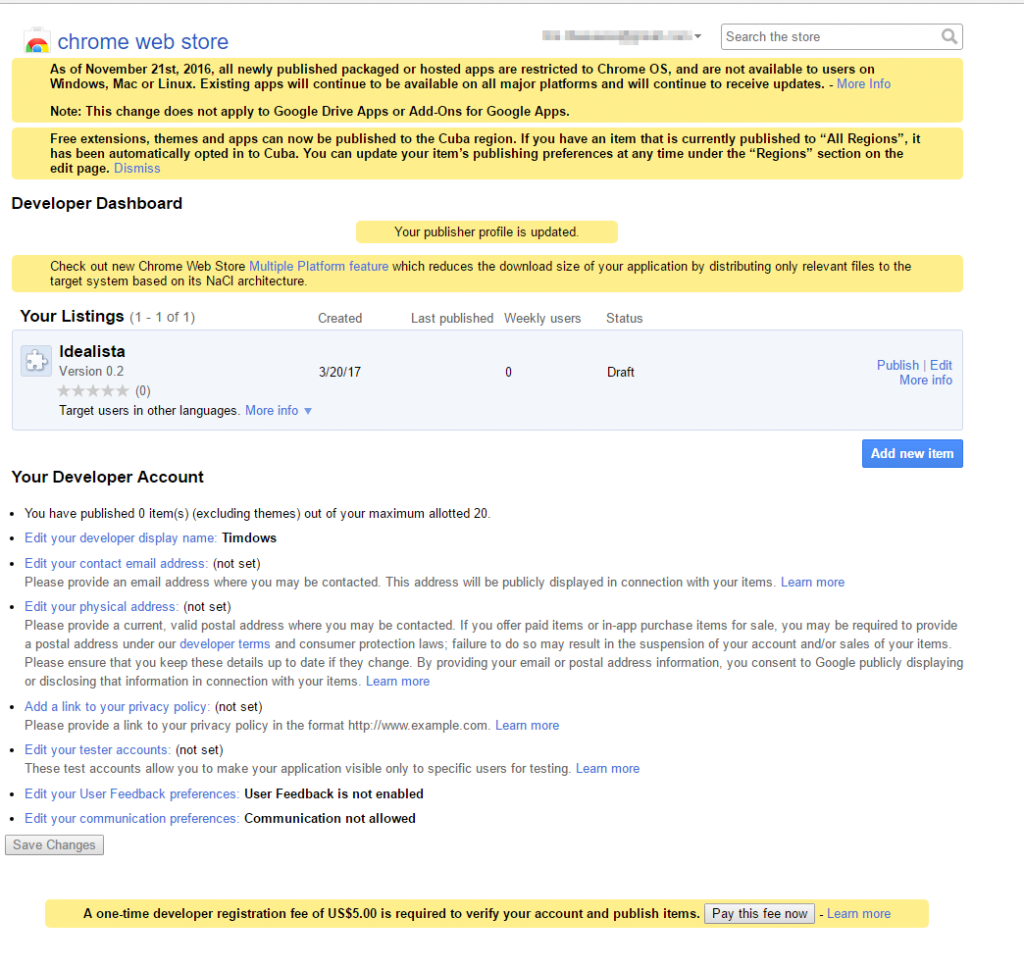Screen dimensions: 1024x969
Task: Edit your tester accounts
Action: (x=98, y=750)
